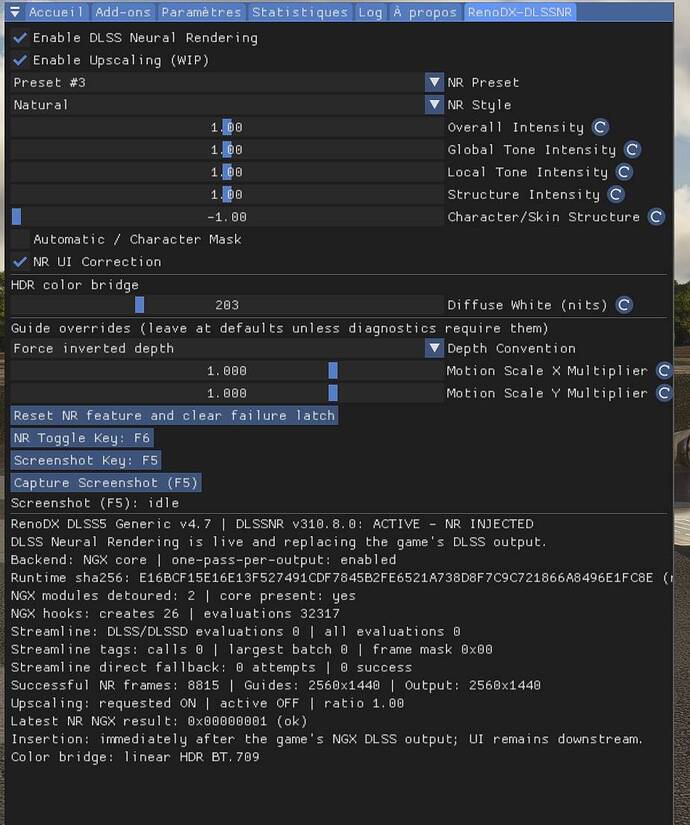The image size is (690, 825).
Task: Open the Add-ons tab
Action: [123, 12]
